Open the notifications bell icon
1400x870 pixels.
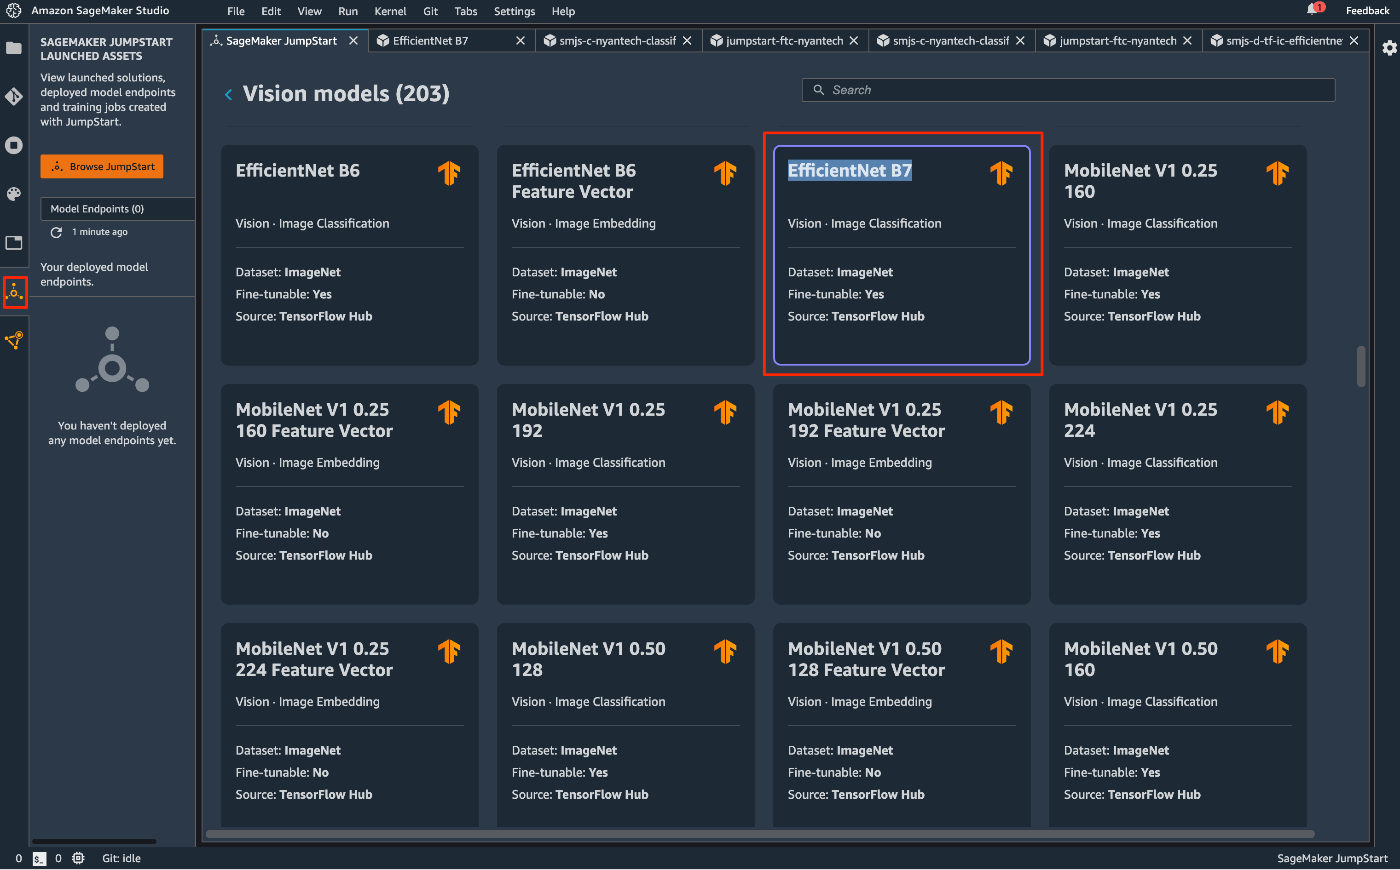coord(1313,9)
